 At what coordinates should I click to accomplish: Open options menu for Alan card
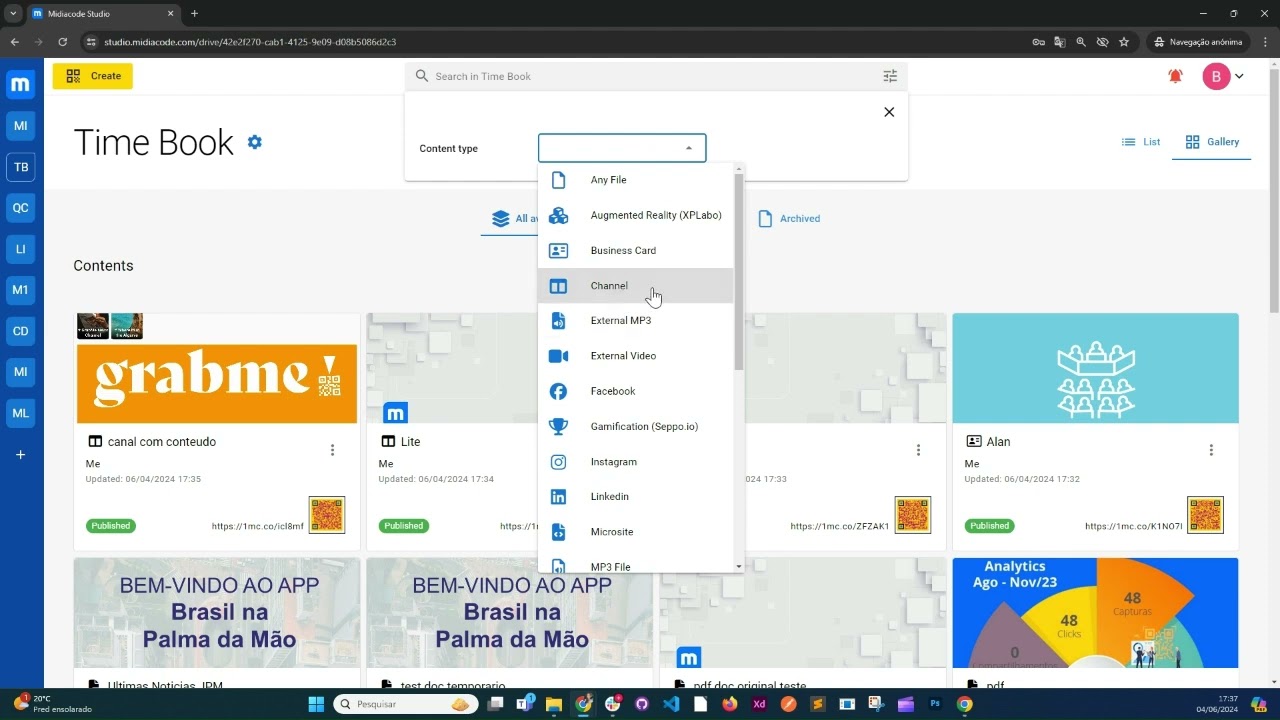point(1211,450)
